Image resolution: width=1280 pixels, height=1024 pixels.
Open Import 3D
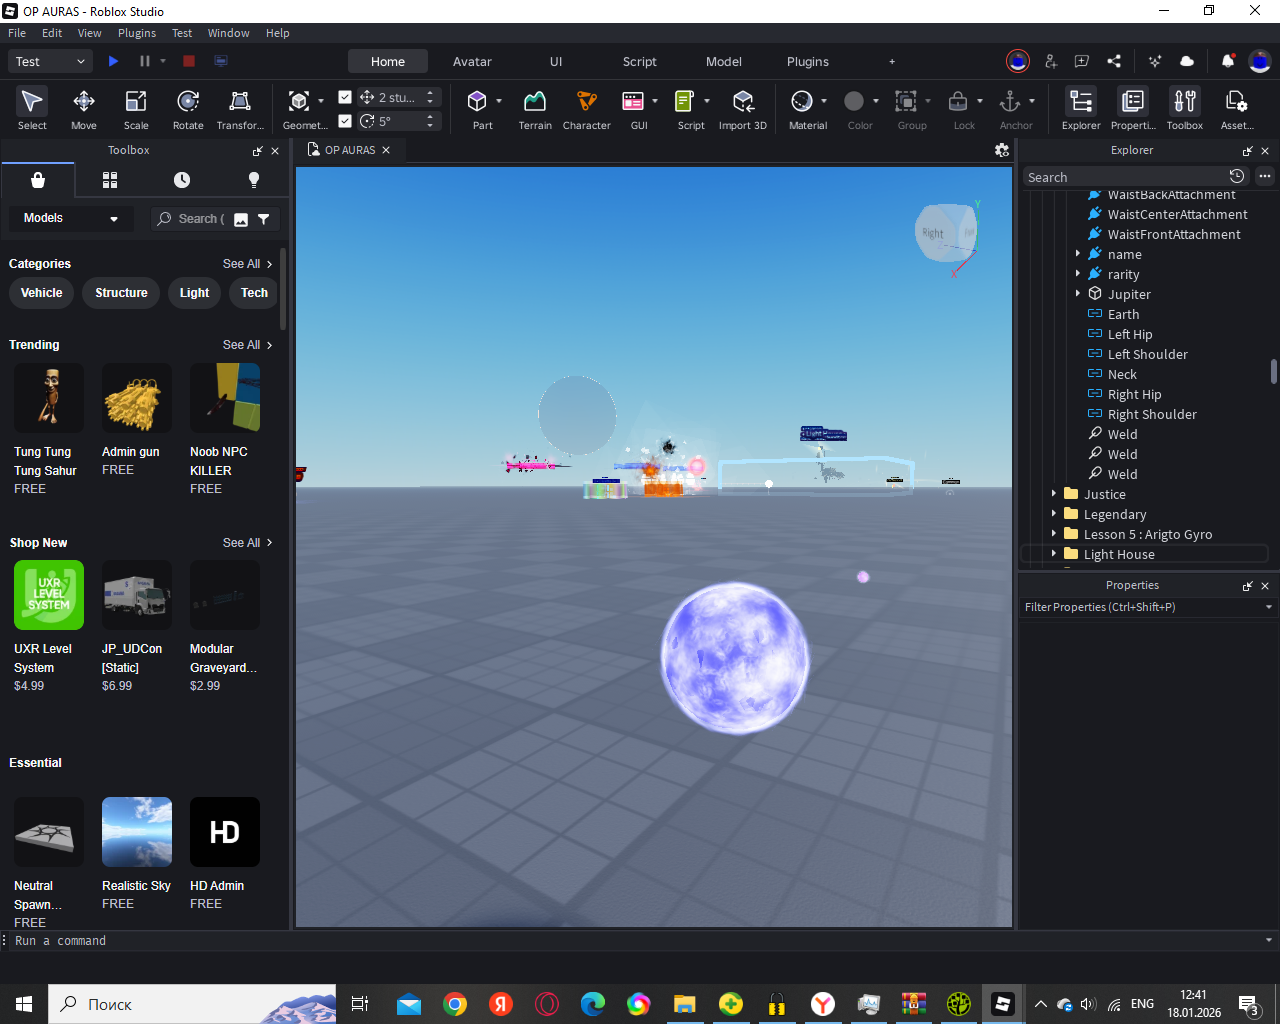743,109
